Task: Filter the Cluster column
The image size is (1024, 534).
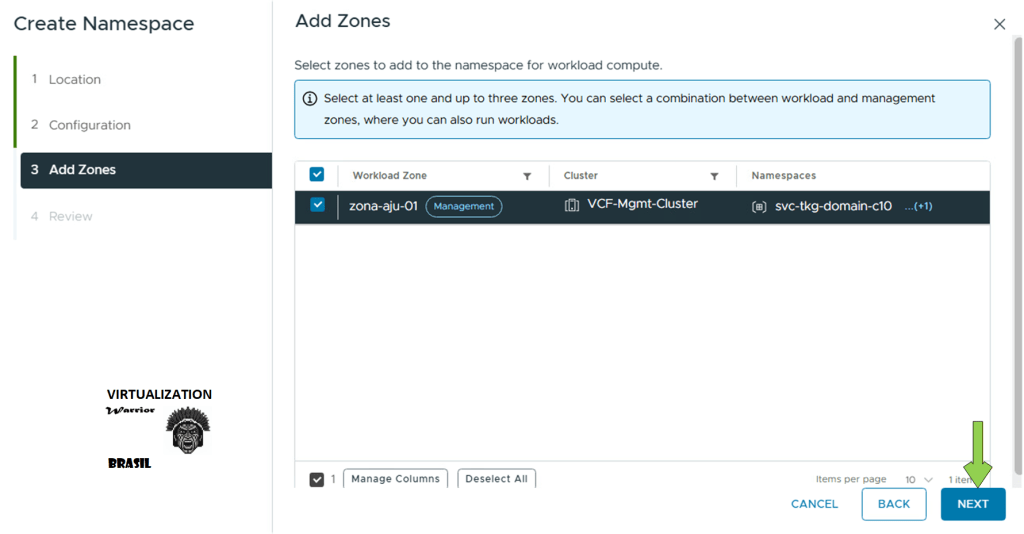Action: click(x=714, y=176)
